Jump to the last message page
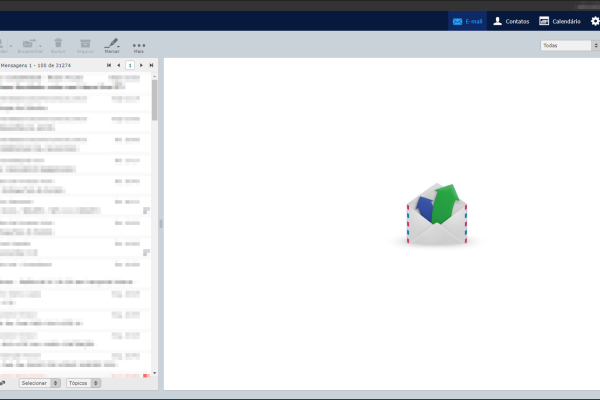This screenshot has width=600, height=400. (x=151, y=65)
